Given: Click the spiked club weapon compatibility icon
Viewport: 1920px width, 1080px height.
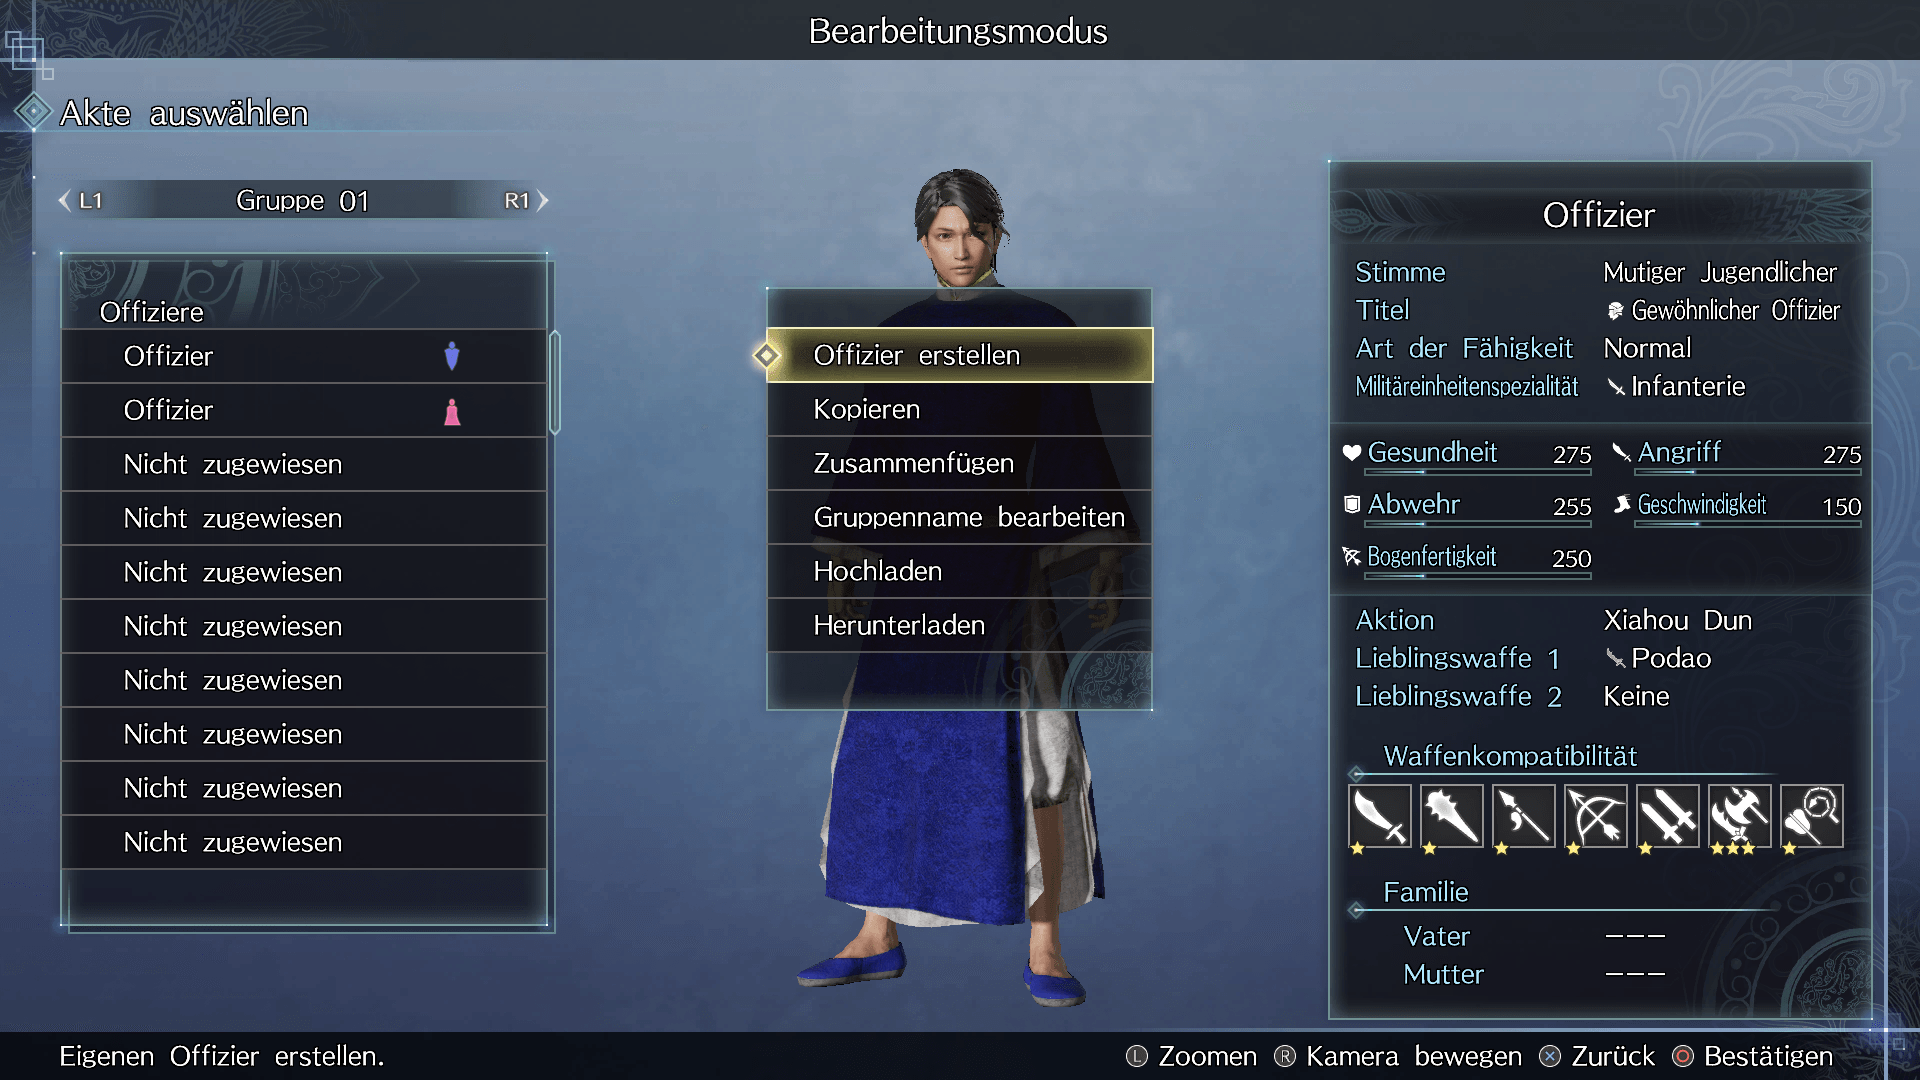Looking at the screenshot, I should click(1451, 816).
